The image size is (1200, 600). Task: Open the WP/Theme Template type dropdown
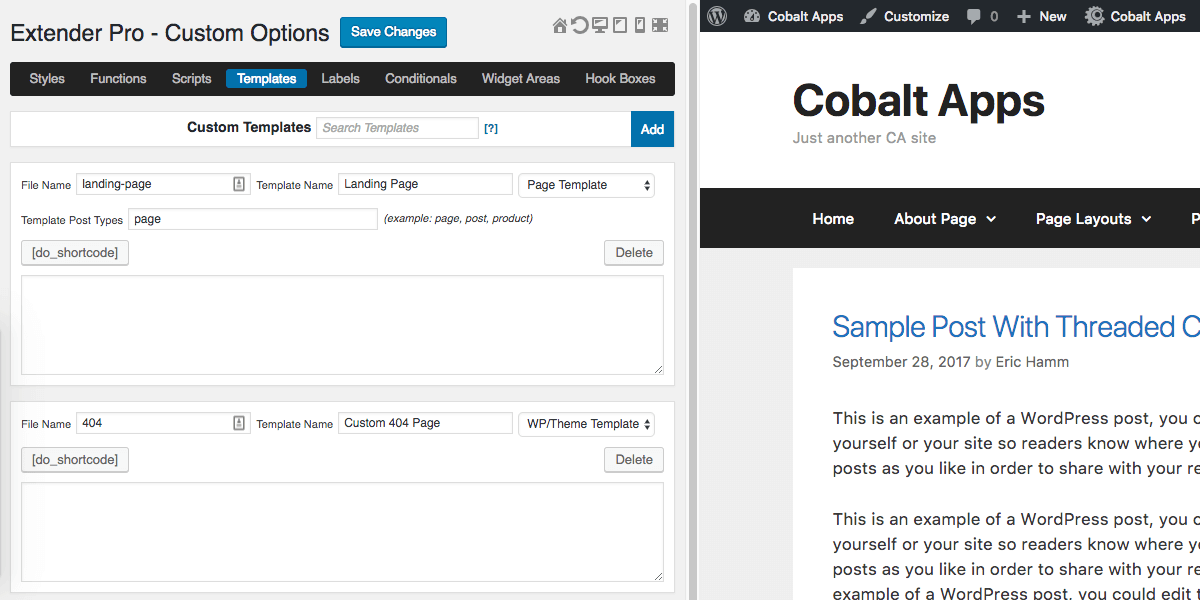tap(586, 424)
